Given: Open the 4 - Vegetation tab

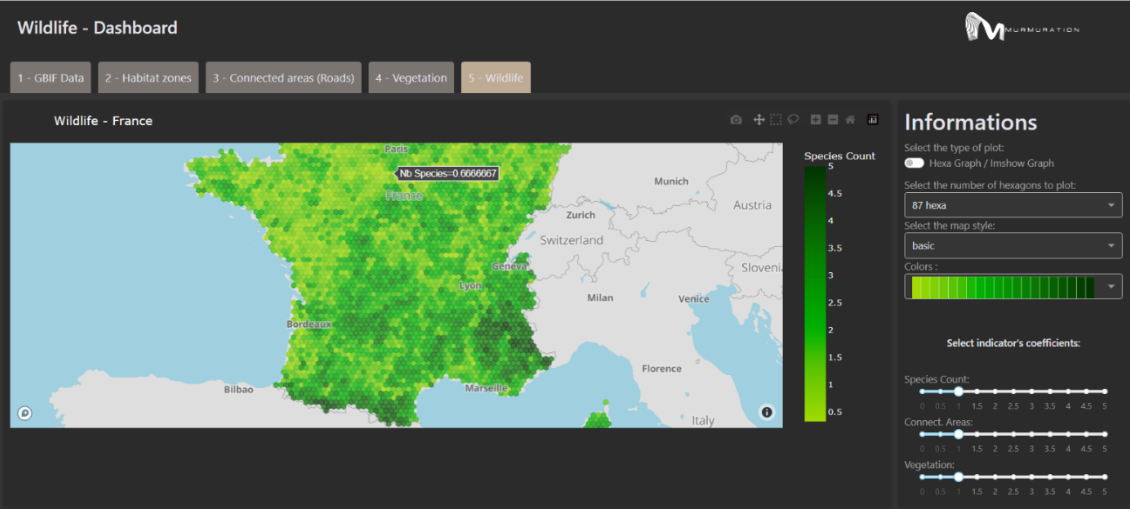Looking at the screenshot, I should [411, 78].
